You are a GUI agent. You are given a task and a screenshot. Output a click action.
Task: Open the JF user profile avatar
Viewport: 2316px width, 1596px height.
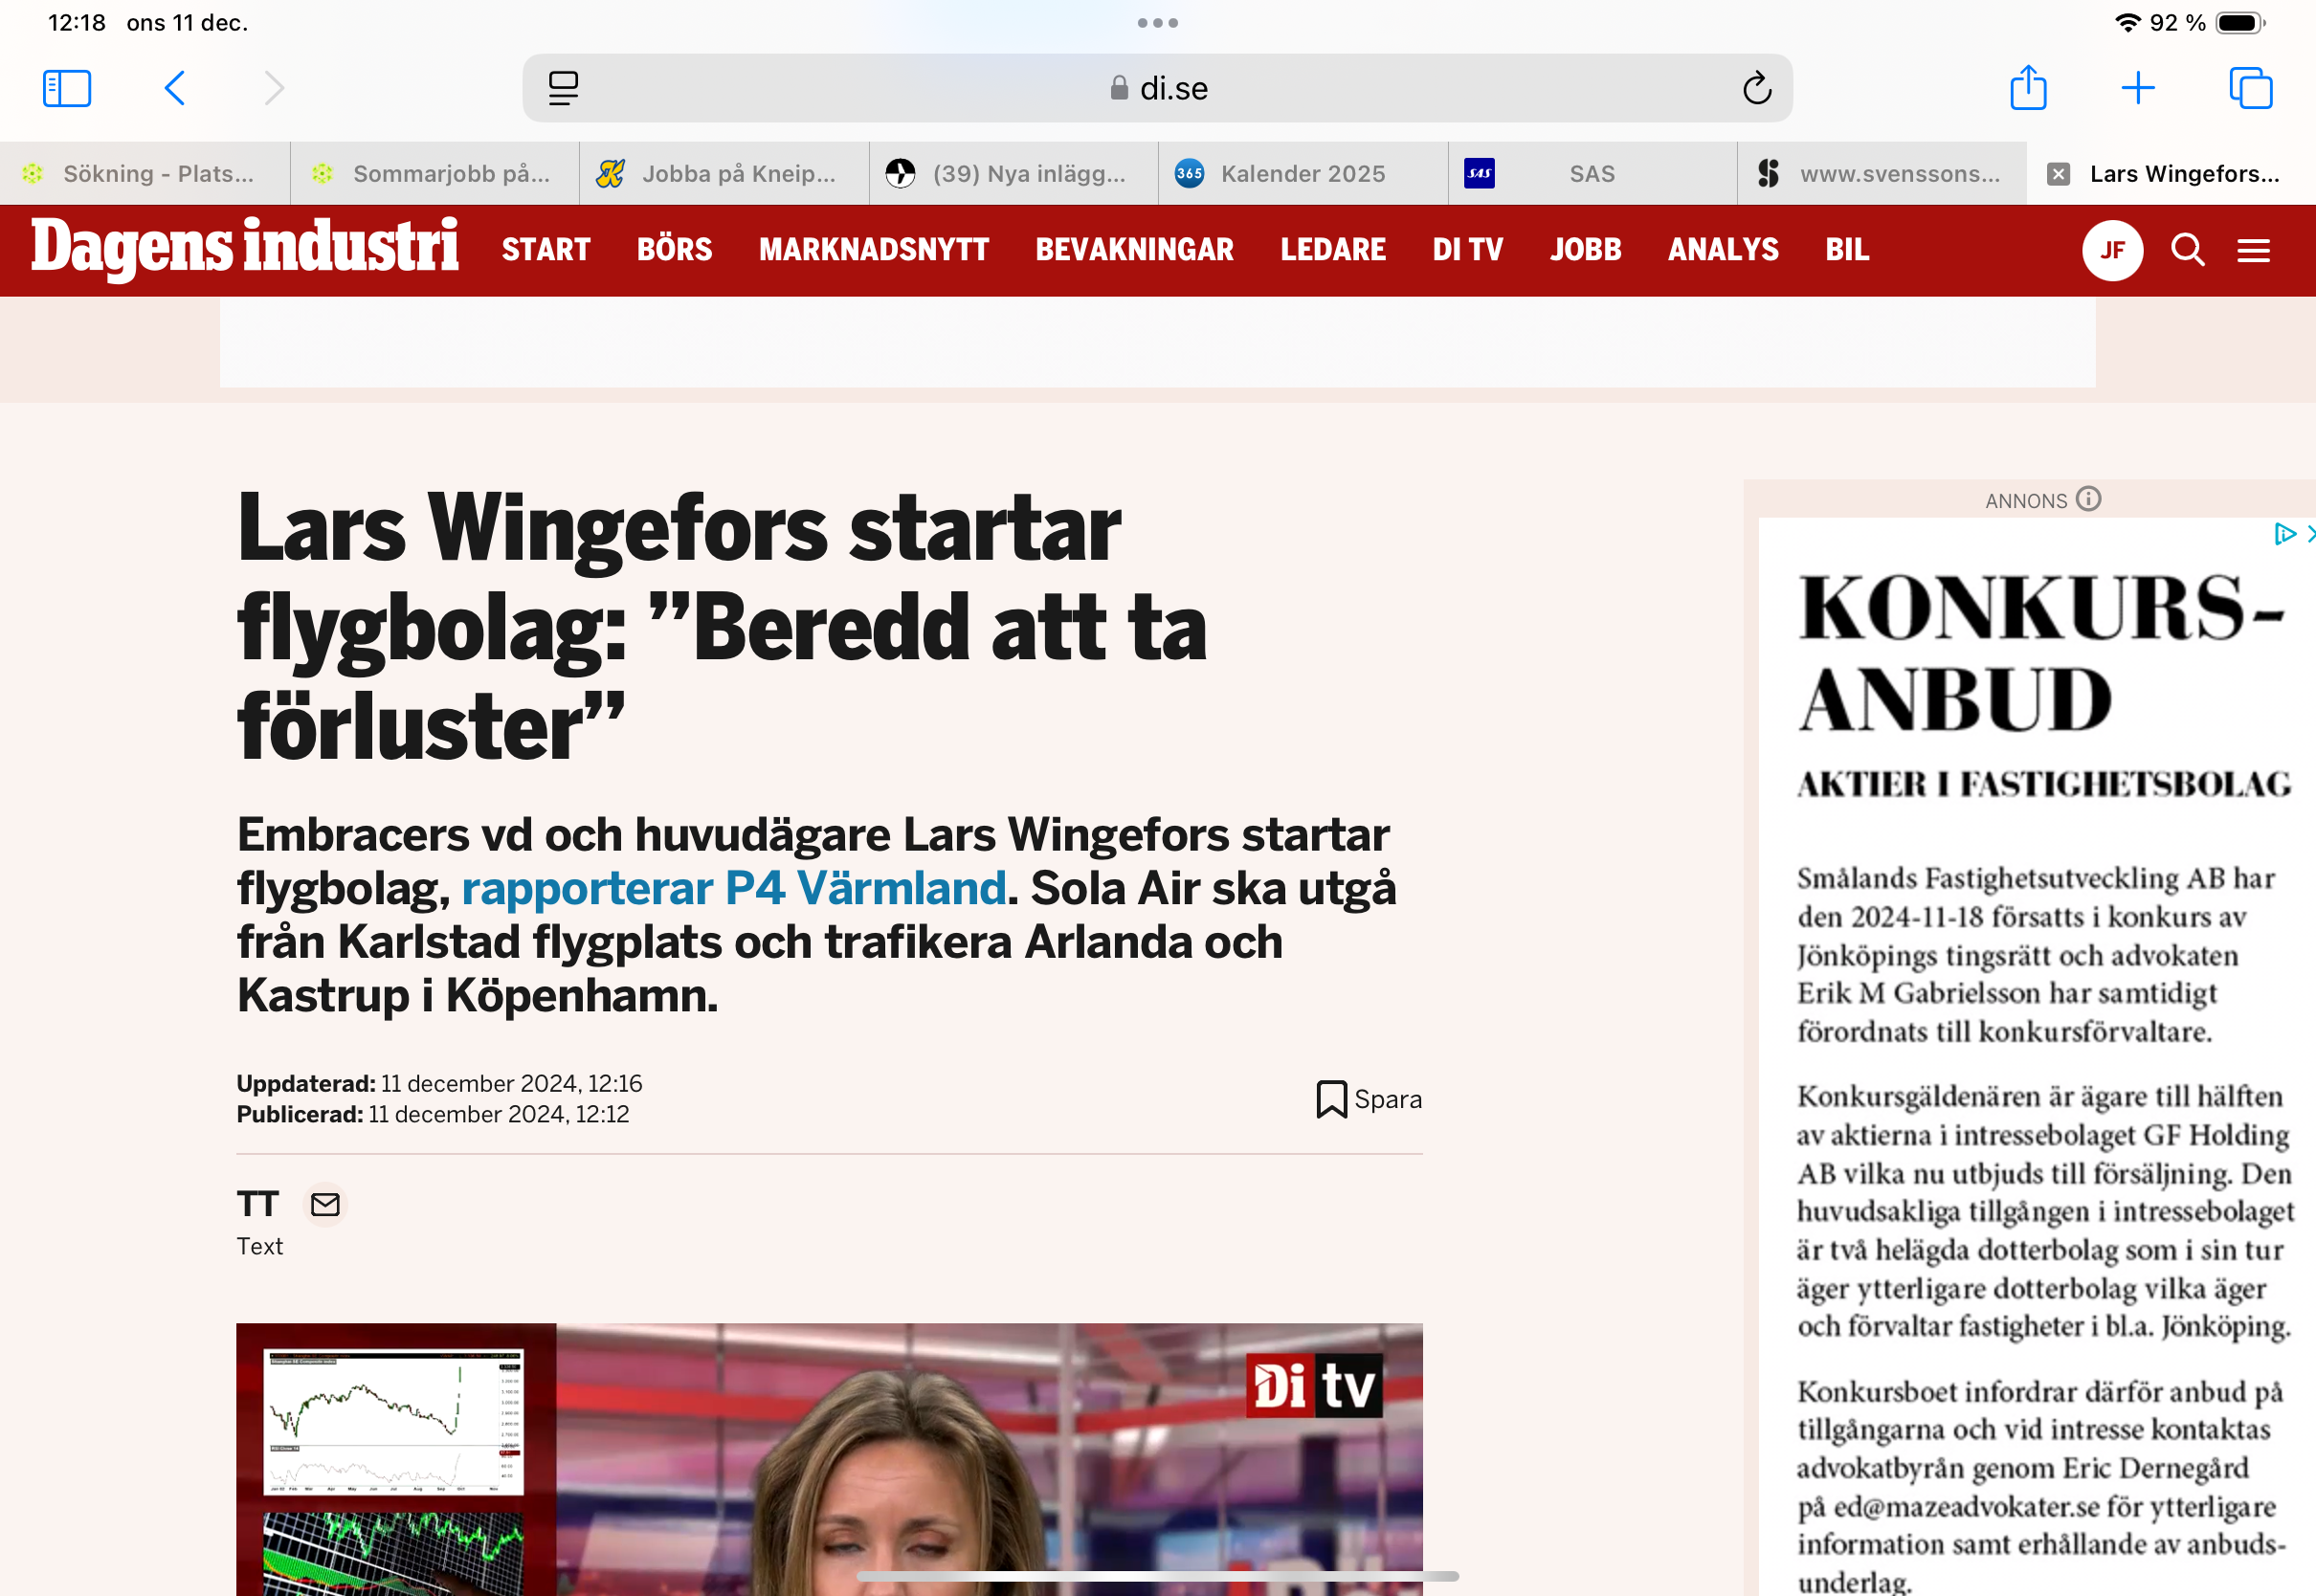pyautogui.click(x=2112, y=250)
